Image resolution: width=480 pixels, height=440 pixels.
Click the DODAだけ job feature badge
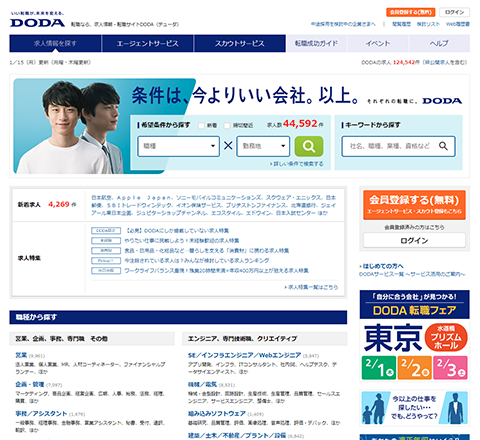tap(106, 231)
